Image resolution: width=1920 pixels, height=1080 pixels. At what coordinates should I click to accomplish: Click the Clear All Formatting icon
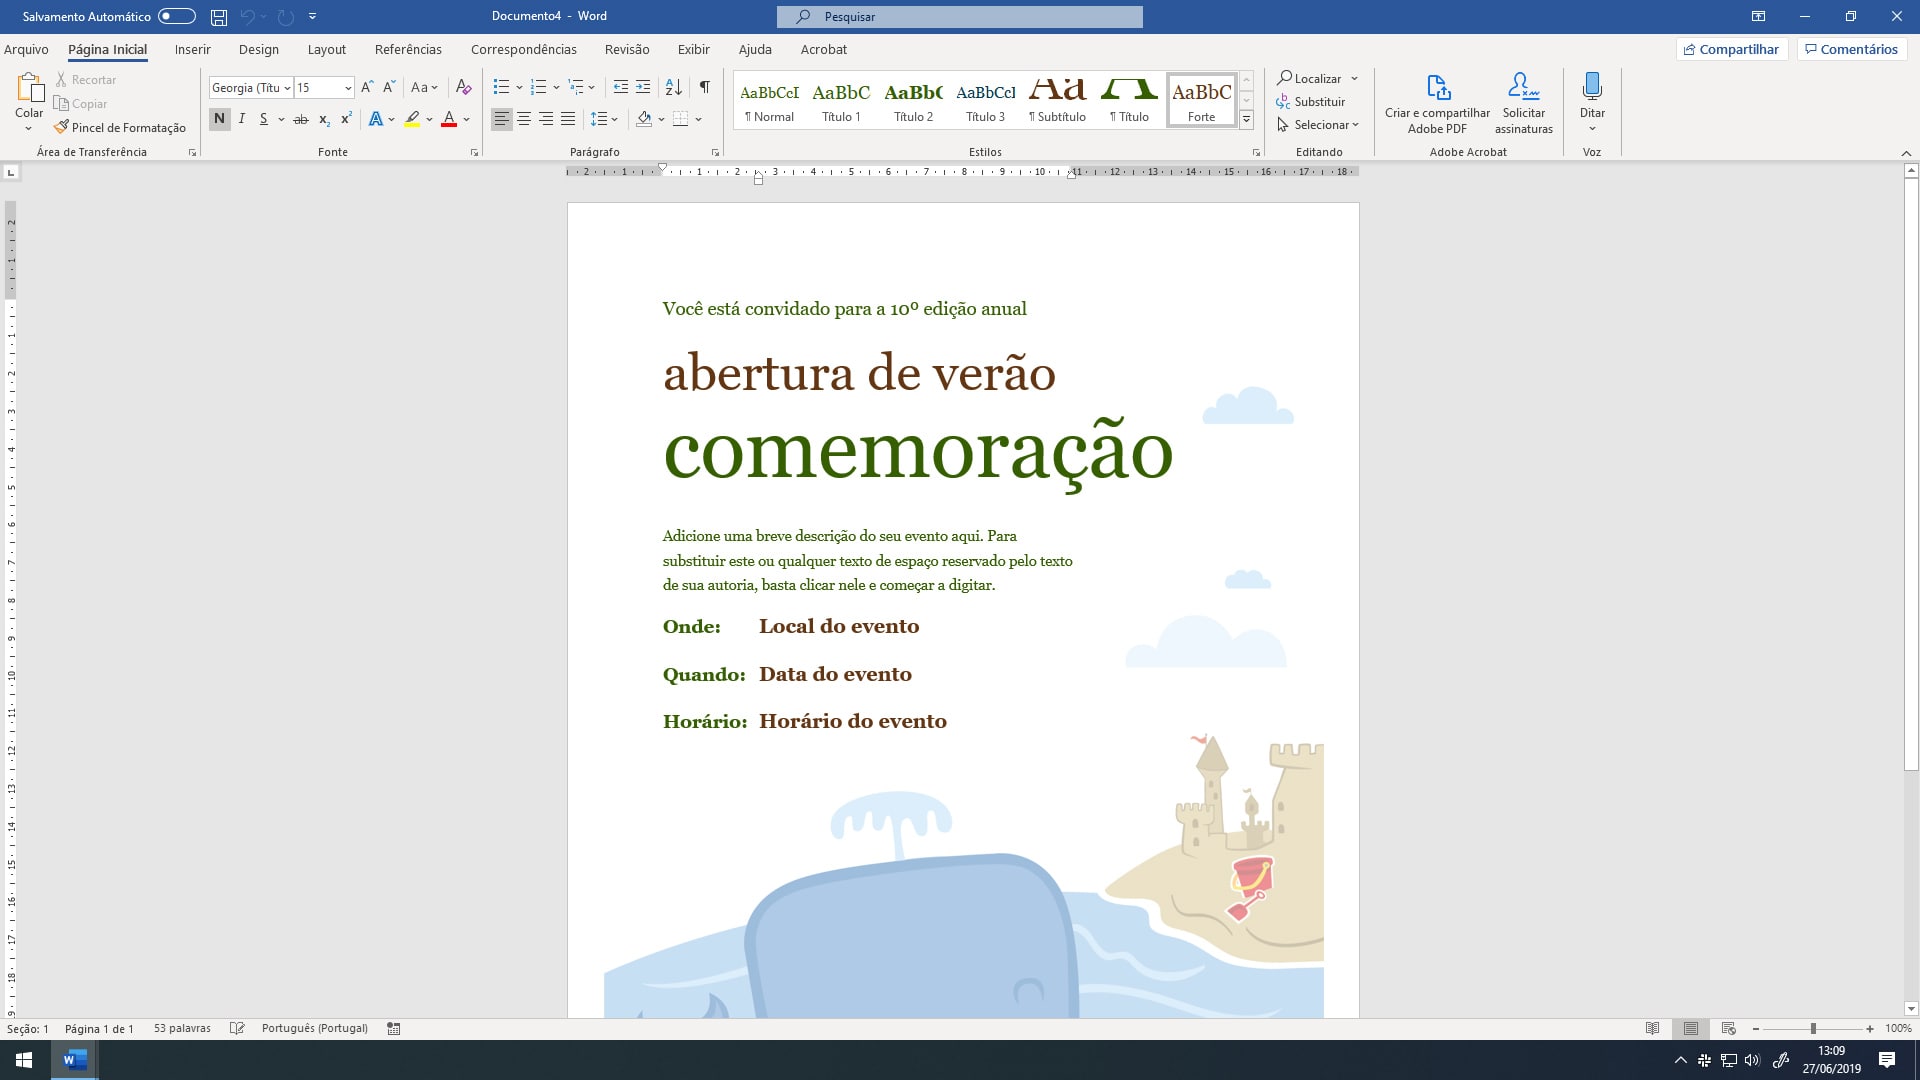pos(463,88)
